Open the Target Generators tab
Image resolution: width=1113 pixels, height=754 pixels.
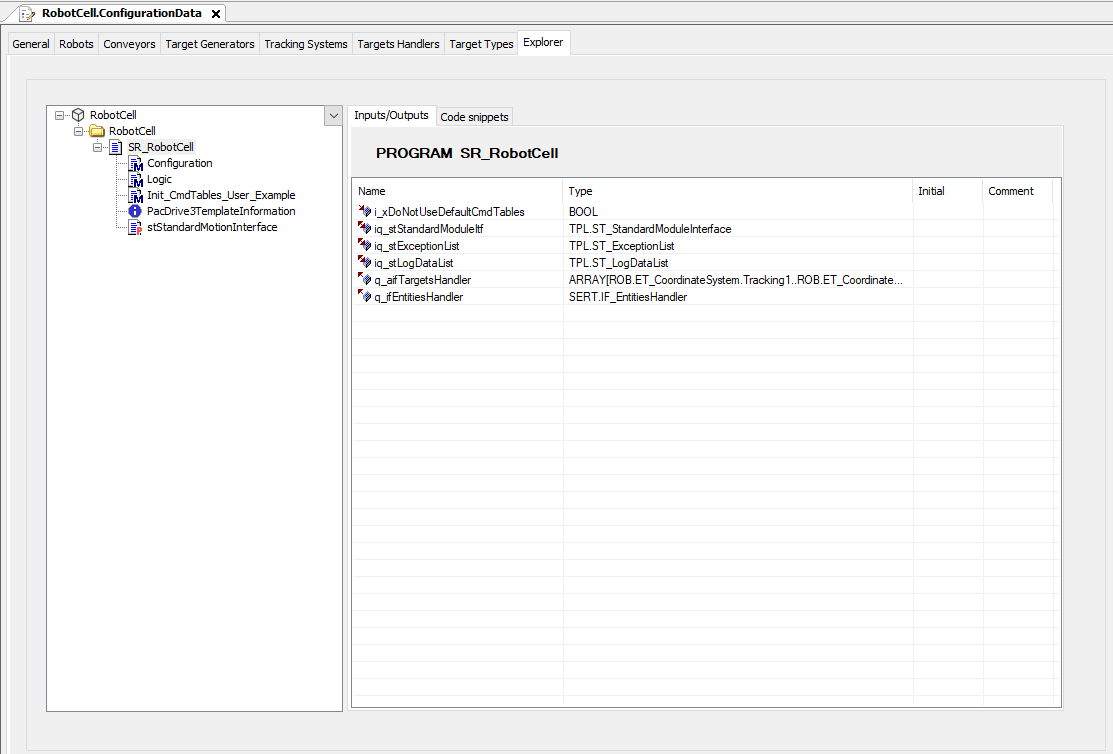point(210,44)
